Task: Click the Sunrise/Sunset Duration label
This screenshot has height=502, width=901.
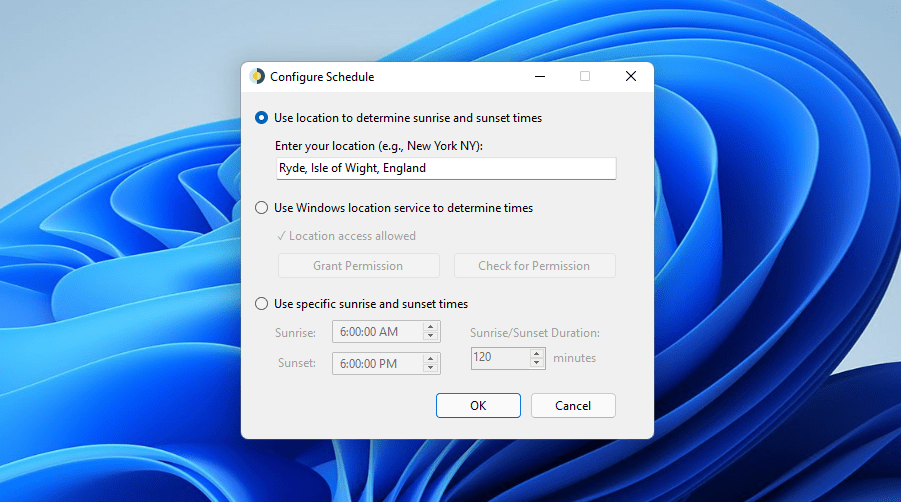Action: click(535, 333)
